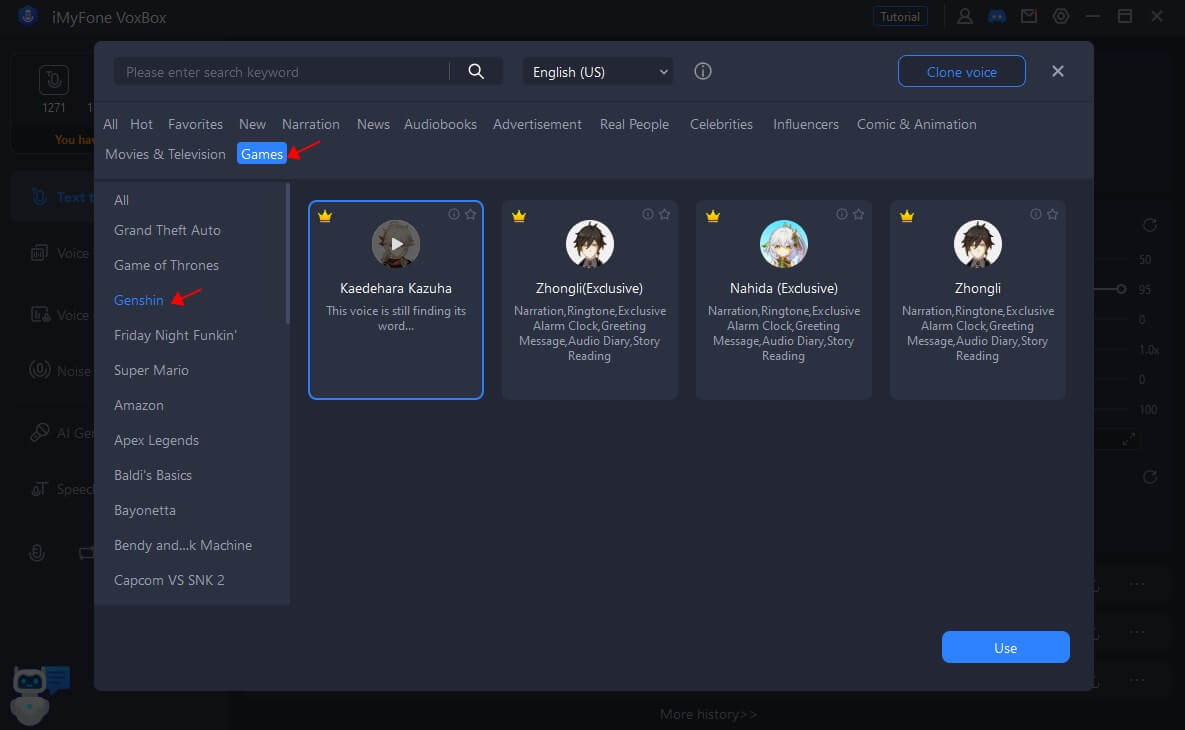Switch to the Favorites category tab
This screenshot has height=730, width=1185.
pos(195,124)
